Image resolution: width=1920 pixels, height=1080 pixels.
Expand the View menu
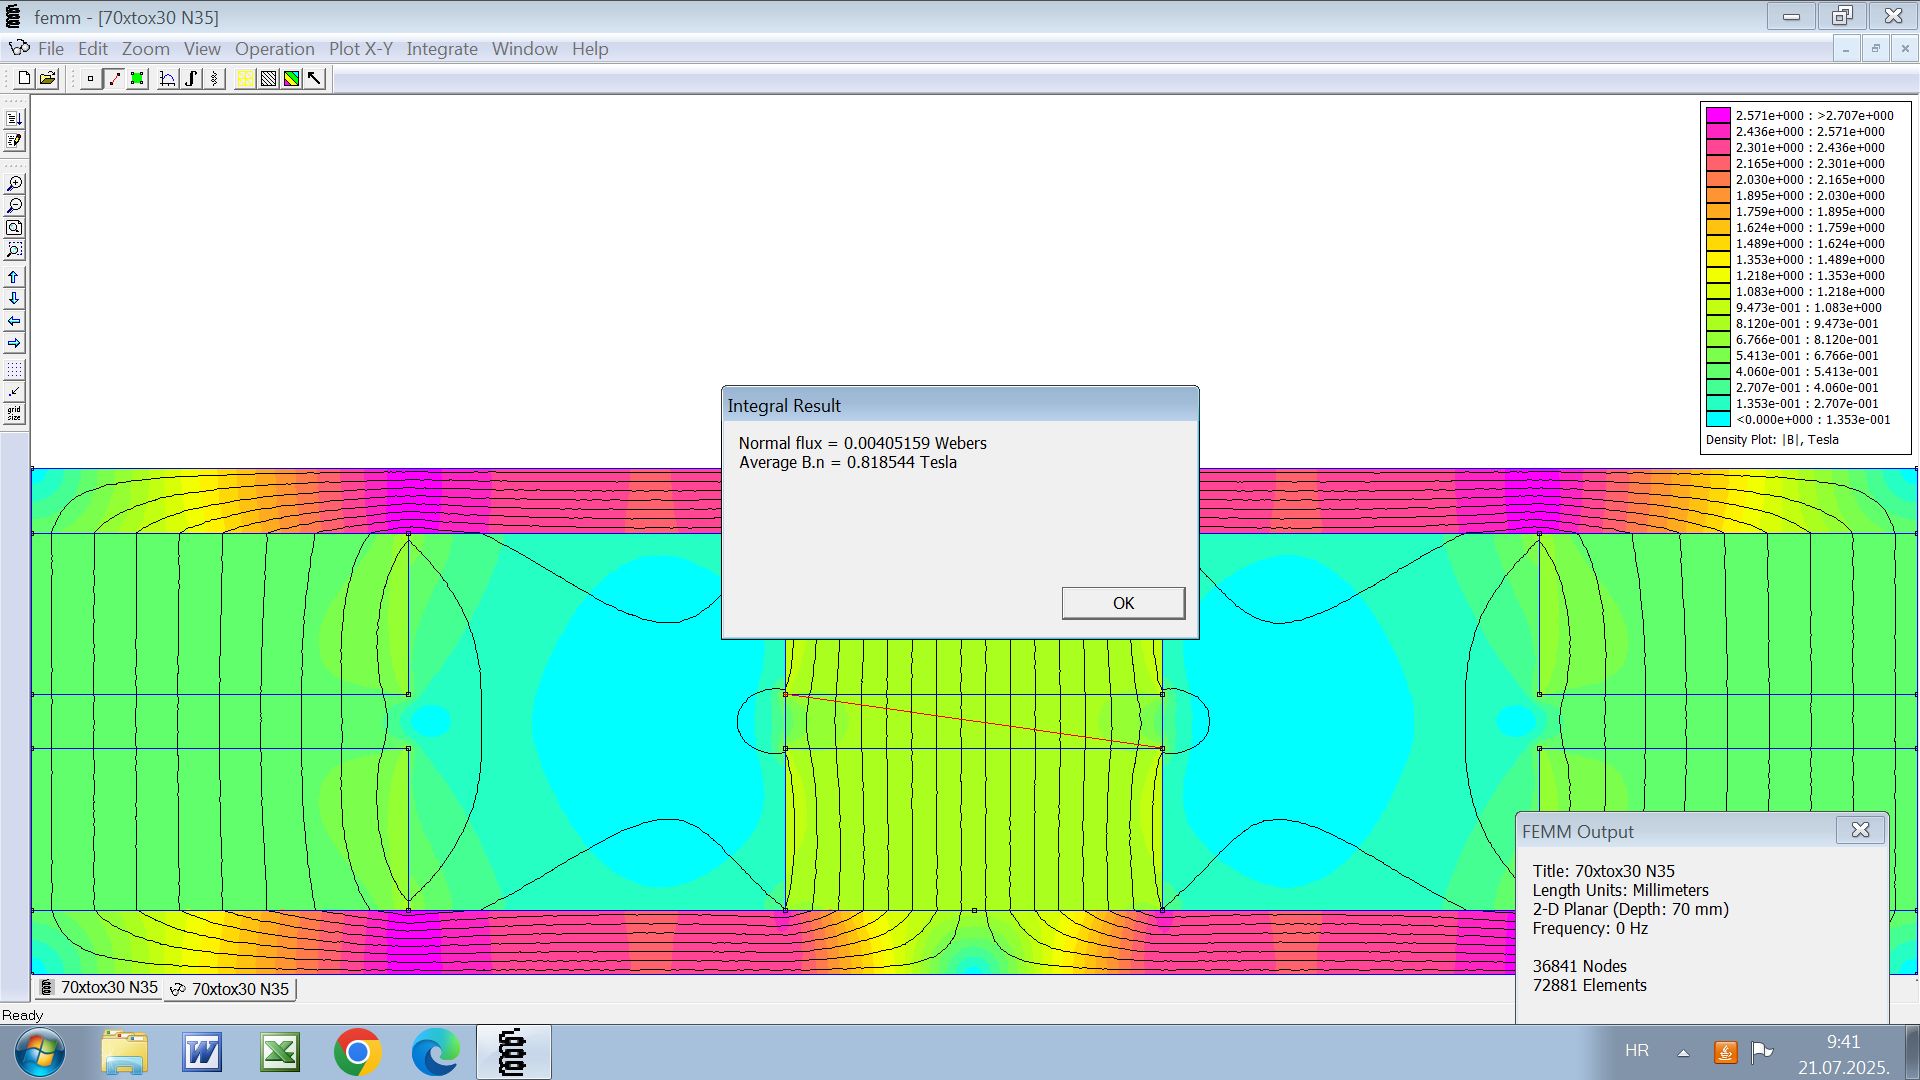[x=201, y=49]
